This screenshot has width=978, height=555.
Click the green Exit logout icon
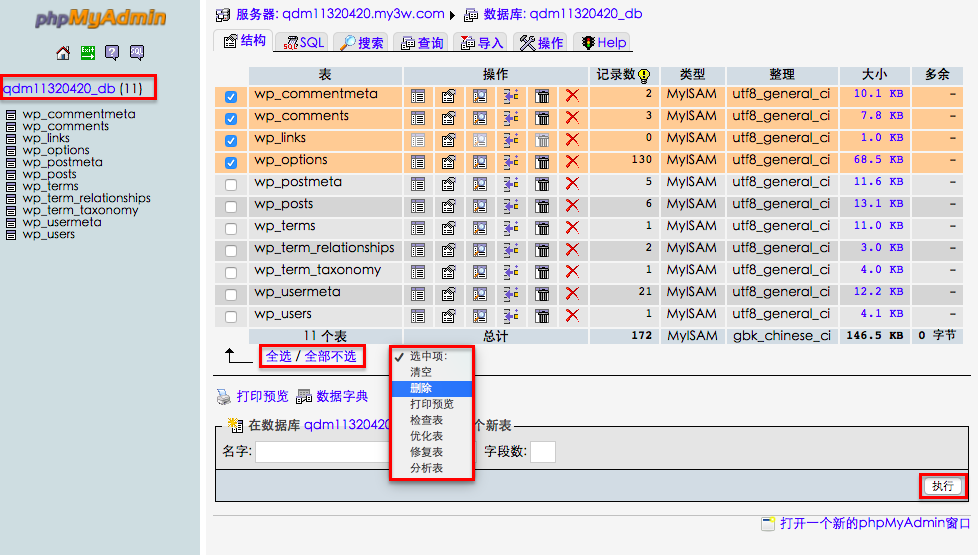[88, 53]
